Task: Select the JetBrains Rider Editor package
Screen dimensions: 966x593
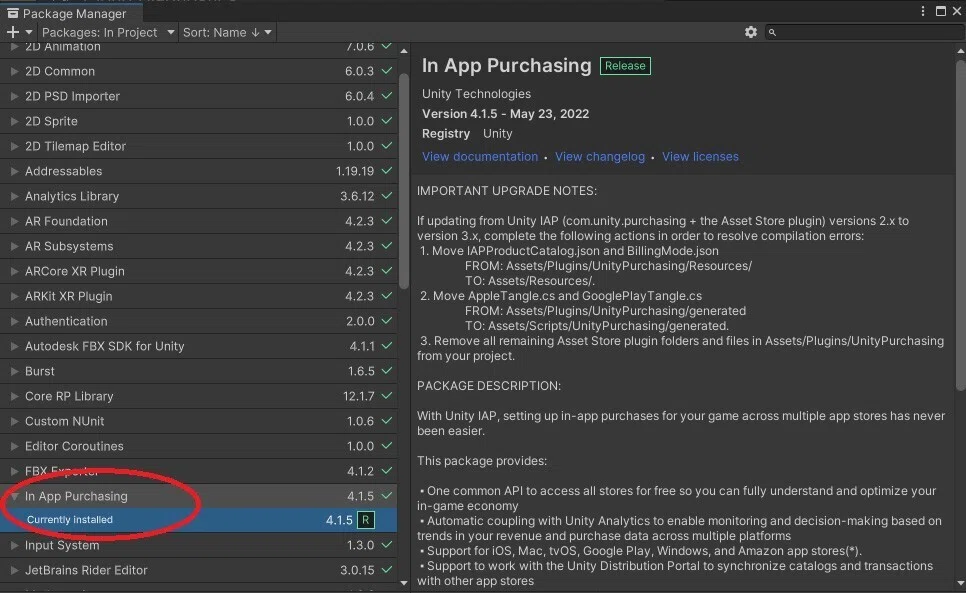Action: pyautogui.click(x=198, y=570)
